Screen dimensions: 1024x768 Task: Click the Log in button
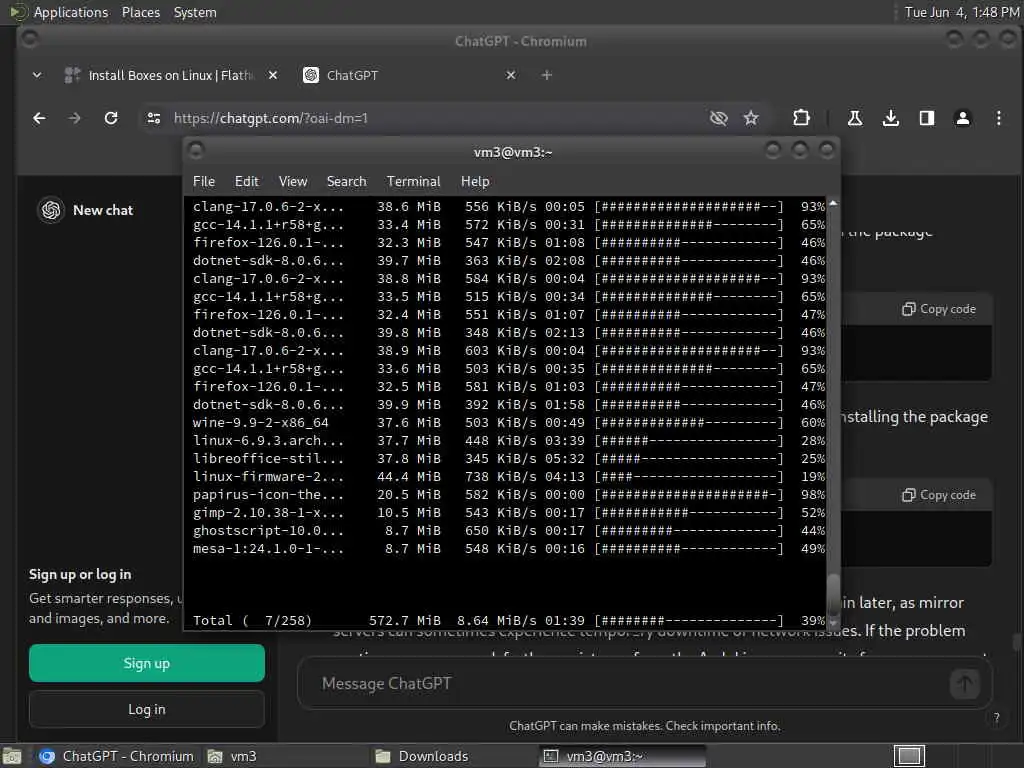coord(147,709)
